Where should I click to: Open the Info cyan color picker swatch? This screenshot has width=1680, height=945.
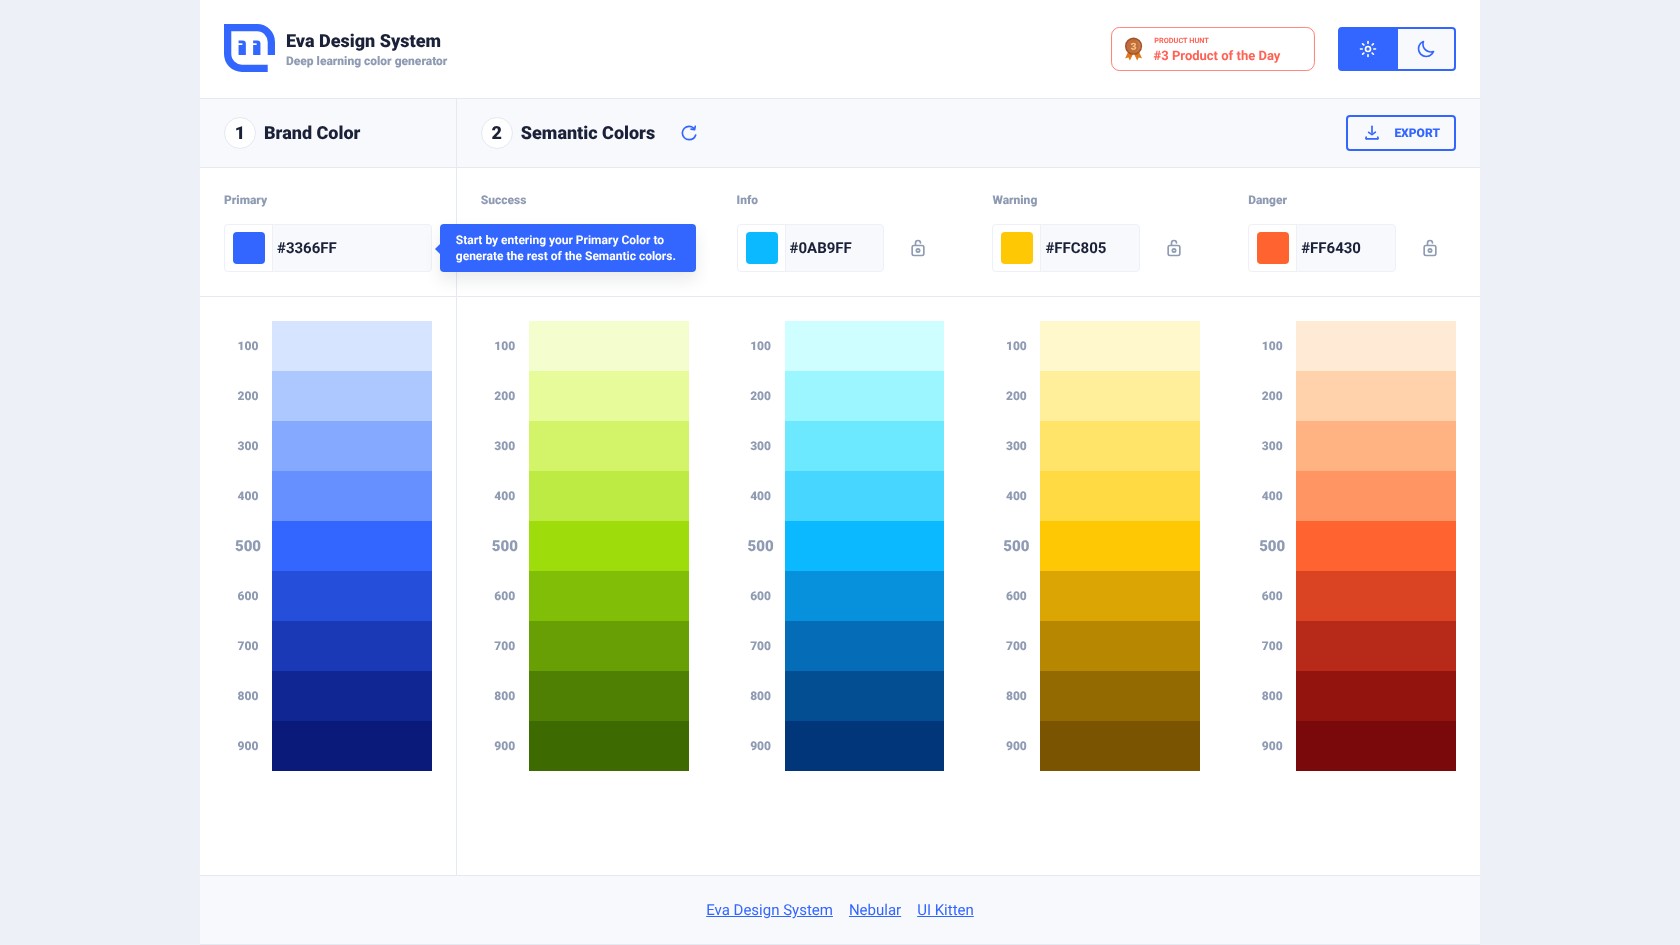tap(762, 248)
